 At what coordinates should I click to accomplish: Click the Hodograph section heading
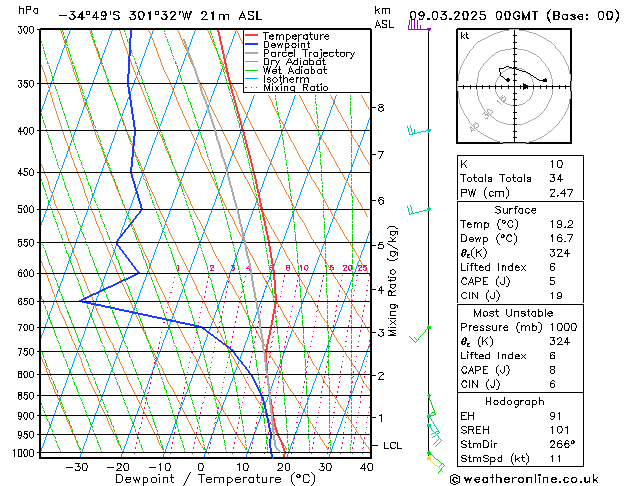coord(515,402)
